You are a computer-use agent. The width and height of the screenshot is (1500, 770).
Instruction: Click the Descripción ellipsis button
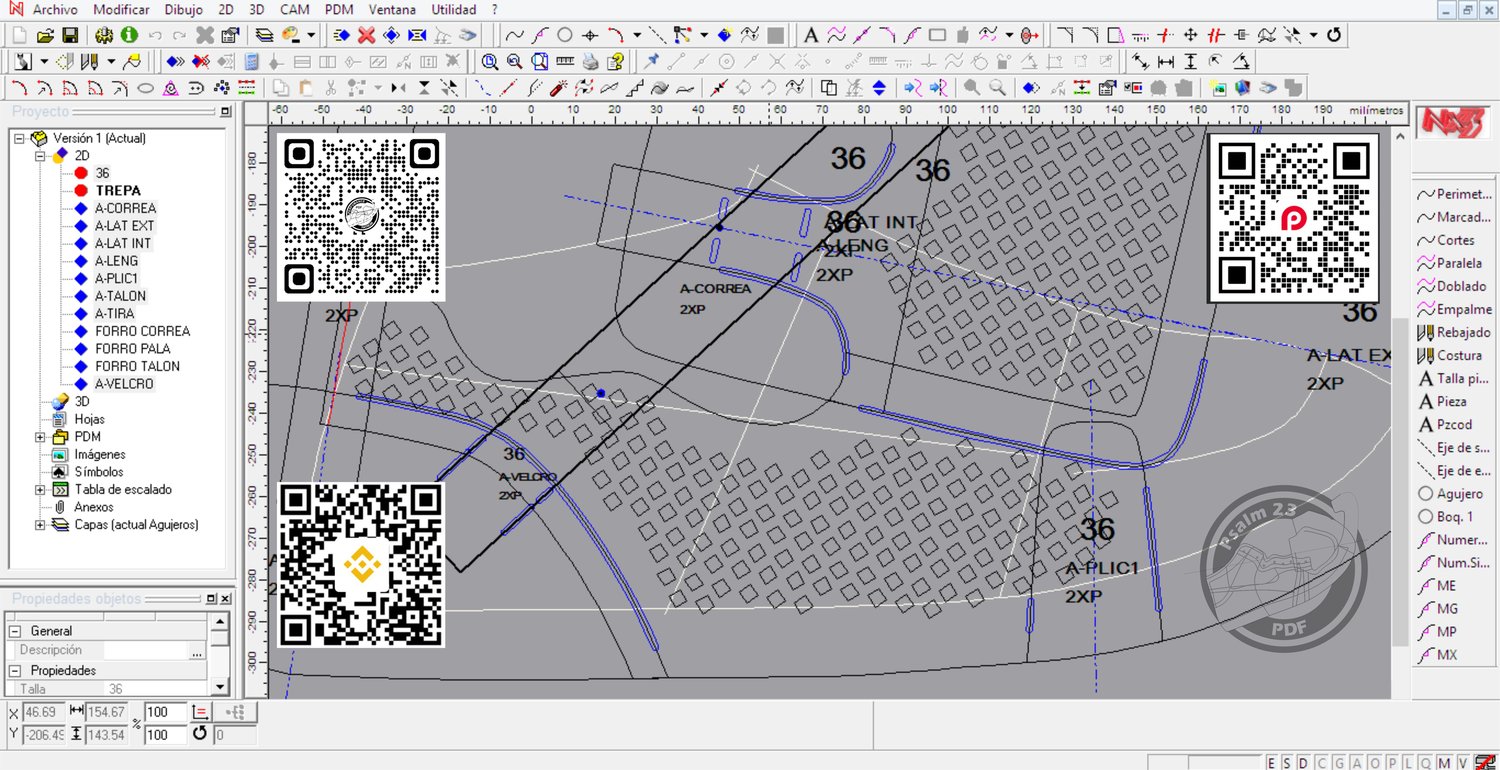(198, 651)
